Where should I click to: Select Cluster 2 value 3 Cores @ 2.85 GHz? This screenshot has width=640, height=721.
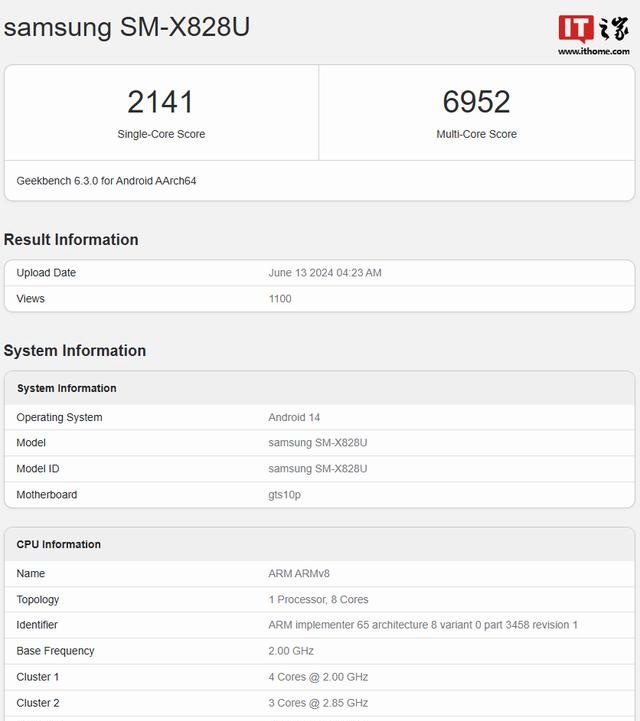click(318, 703)
